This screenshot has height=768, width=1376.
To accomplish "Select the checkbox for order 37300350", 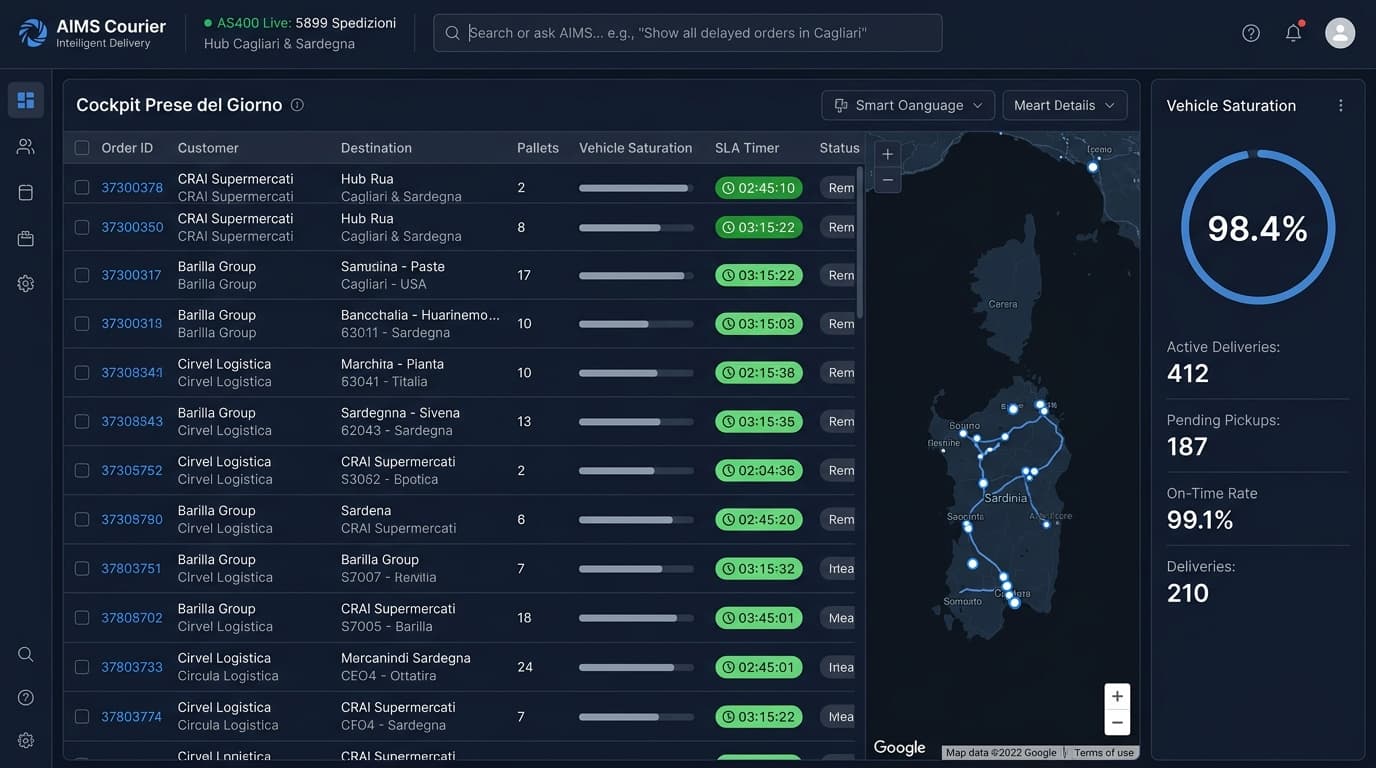I will tap(82, 227).
